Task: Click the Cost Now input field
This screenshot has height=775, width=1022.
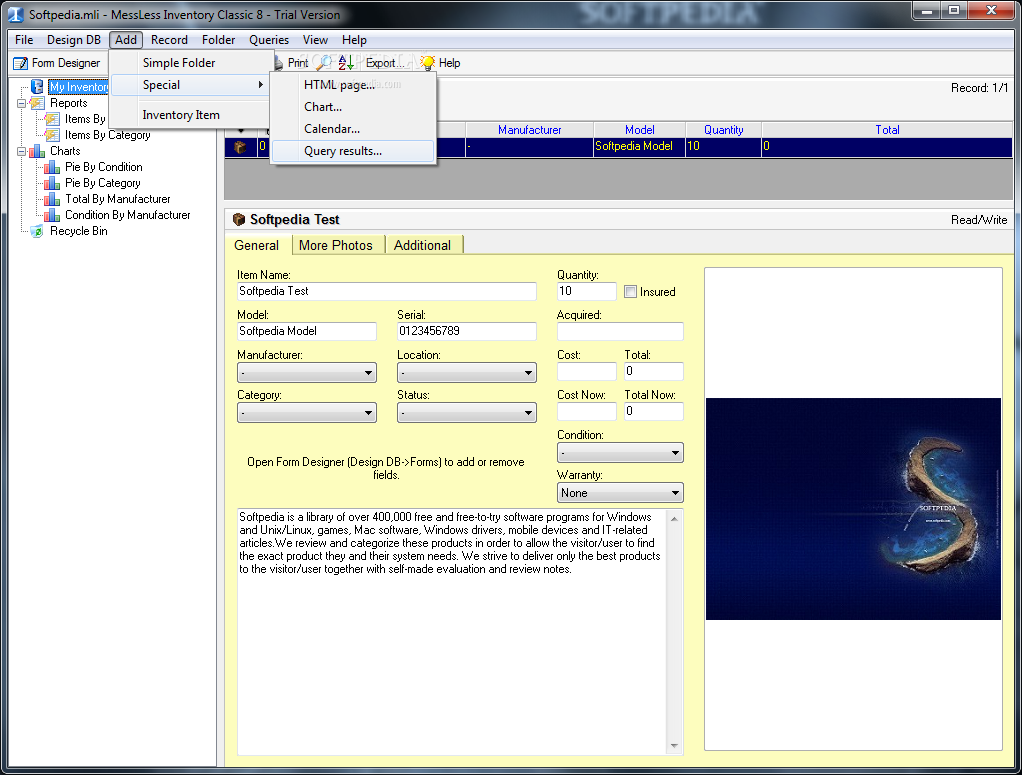Action: [x=587, y=411]
